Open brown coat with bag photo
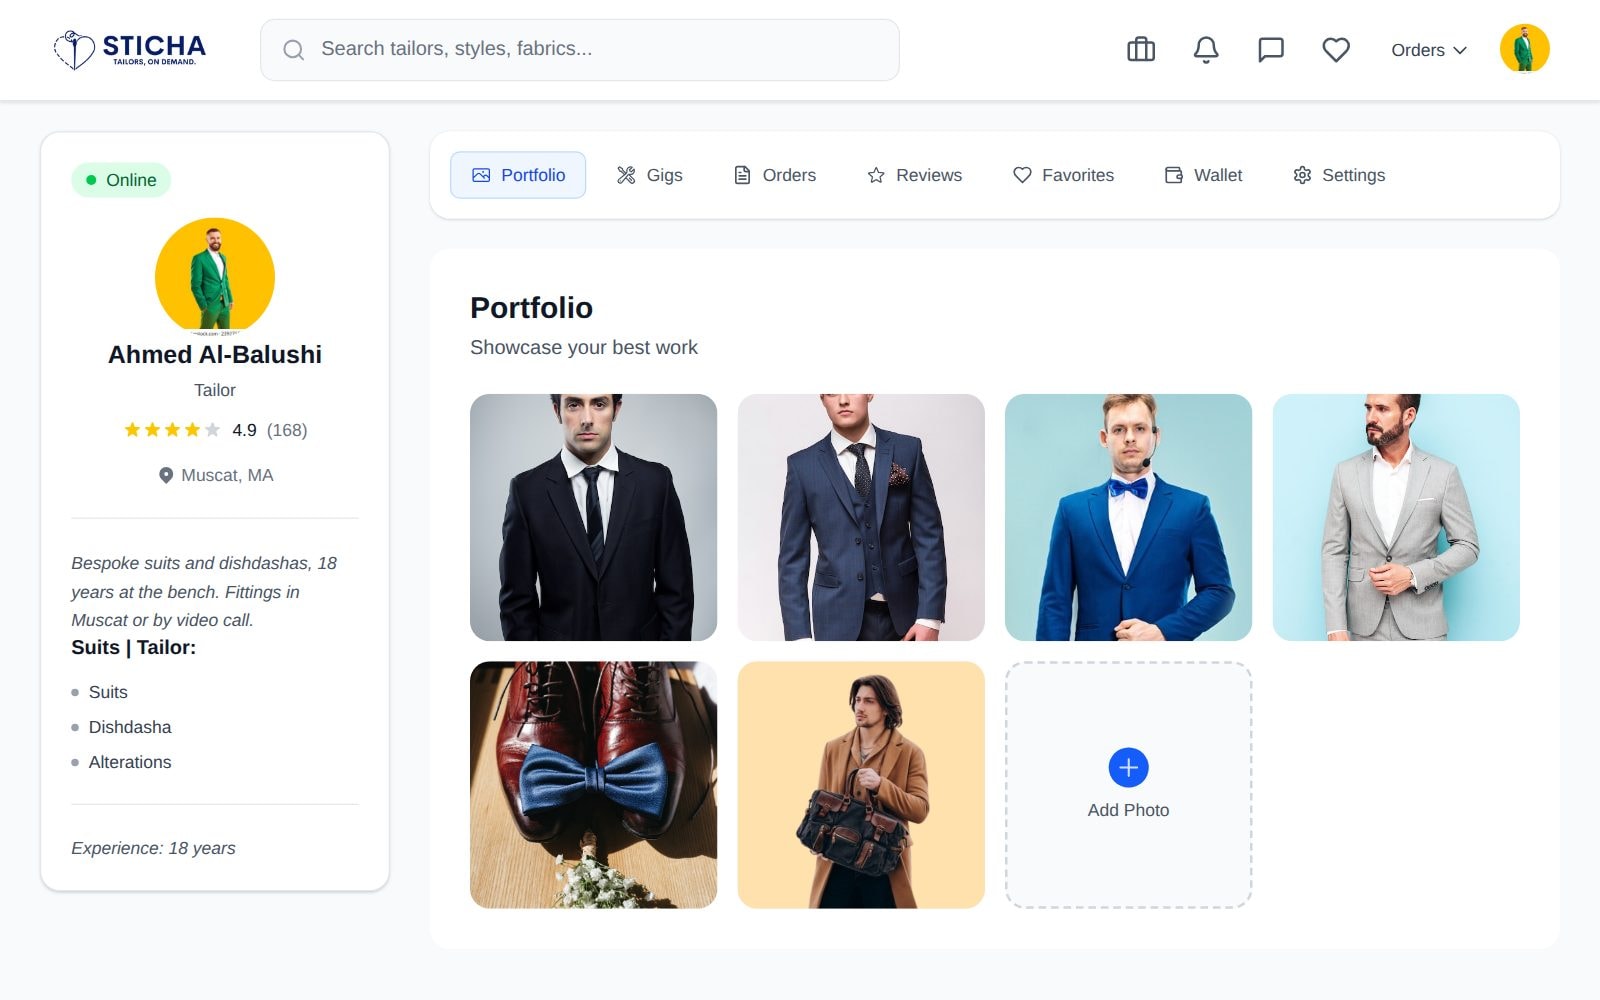The height and width of the screenshot is (1000, 1600). (861, 785)
